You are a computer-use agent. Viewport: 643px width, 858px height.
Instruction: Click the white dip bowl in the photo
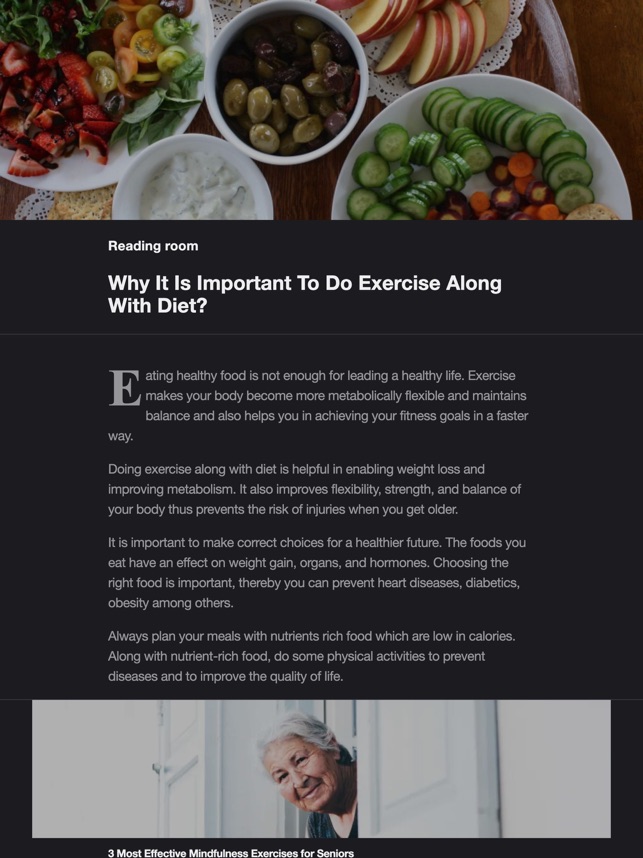tap(193, 179)
